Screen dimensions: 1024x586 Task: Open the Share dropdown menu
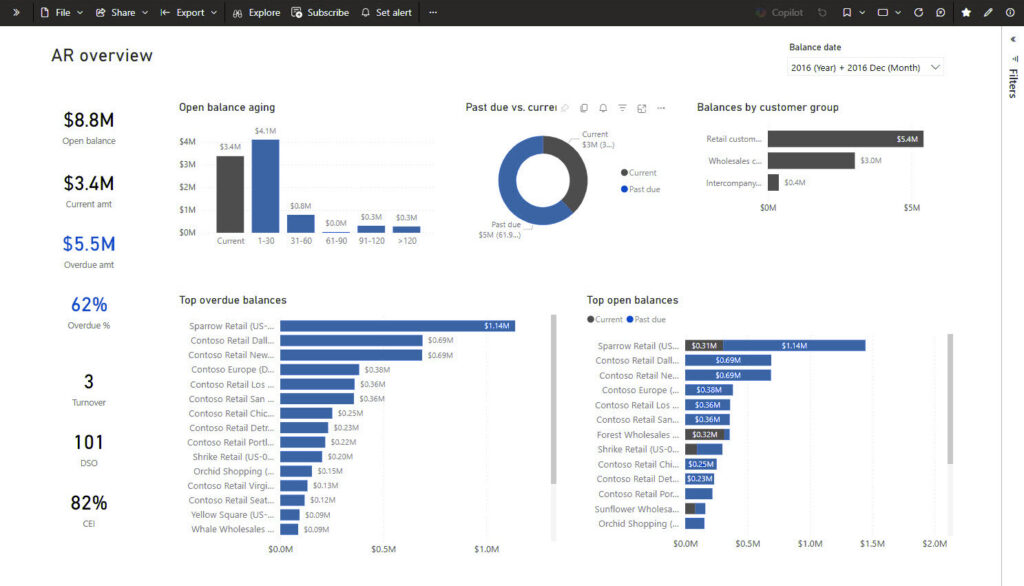pos(122,13)
